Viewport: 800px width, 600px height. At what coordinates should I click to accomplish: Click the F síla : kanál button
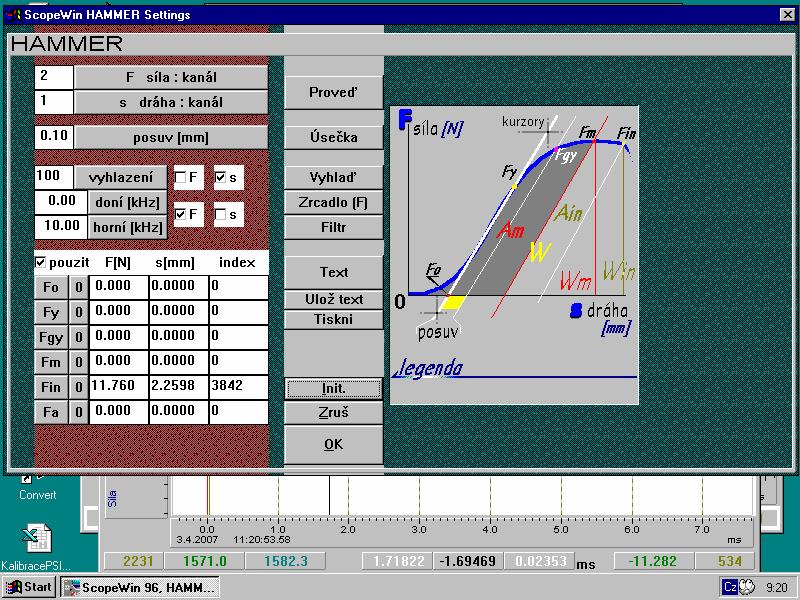171,78
